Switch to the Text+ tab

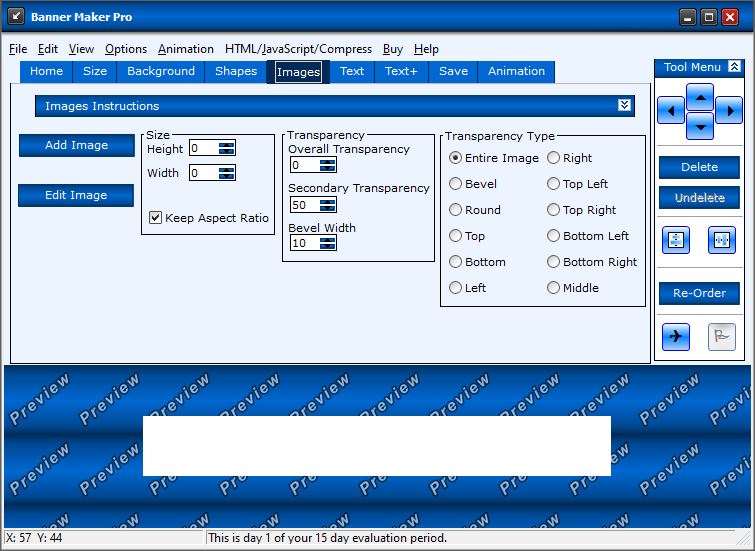point(401,71)
